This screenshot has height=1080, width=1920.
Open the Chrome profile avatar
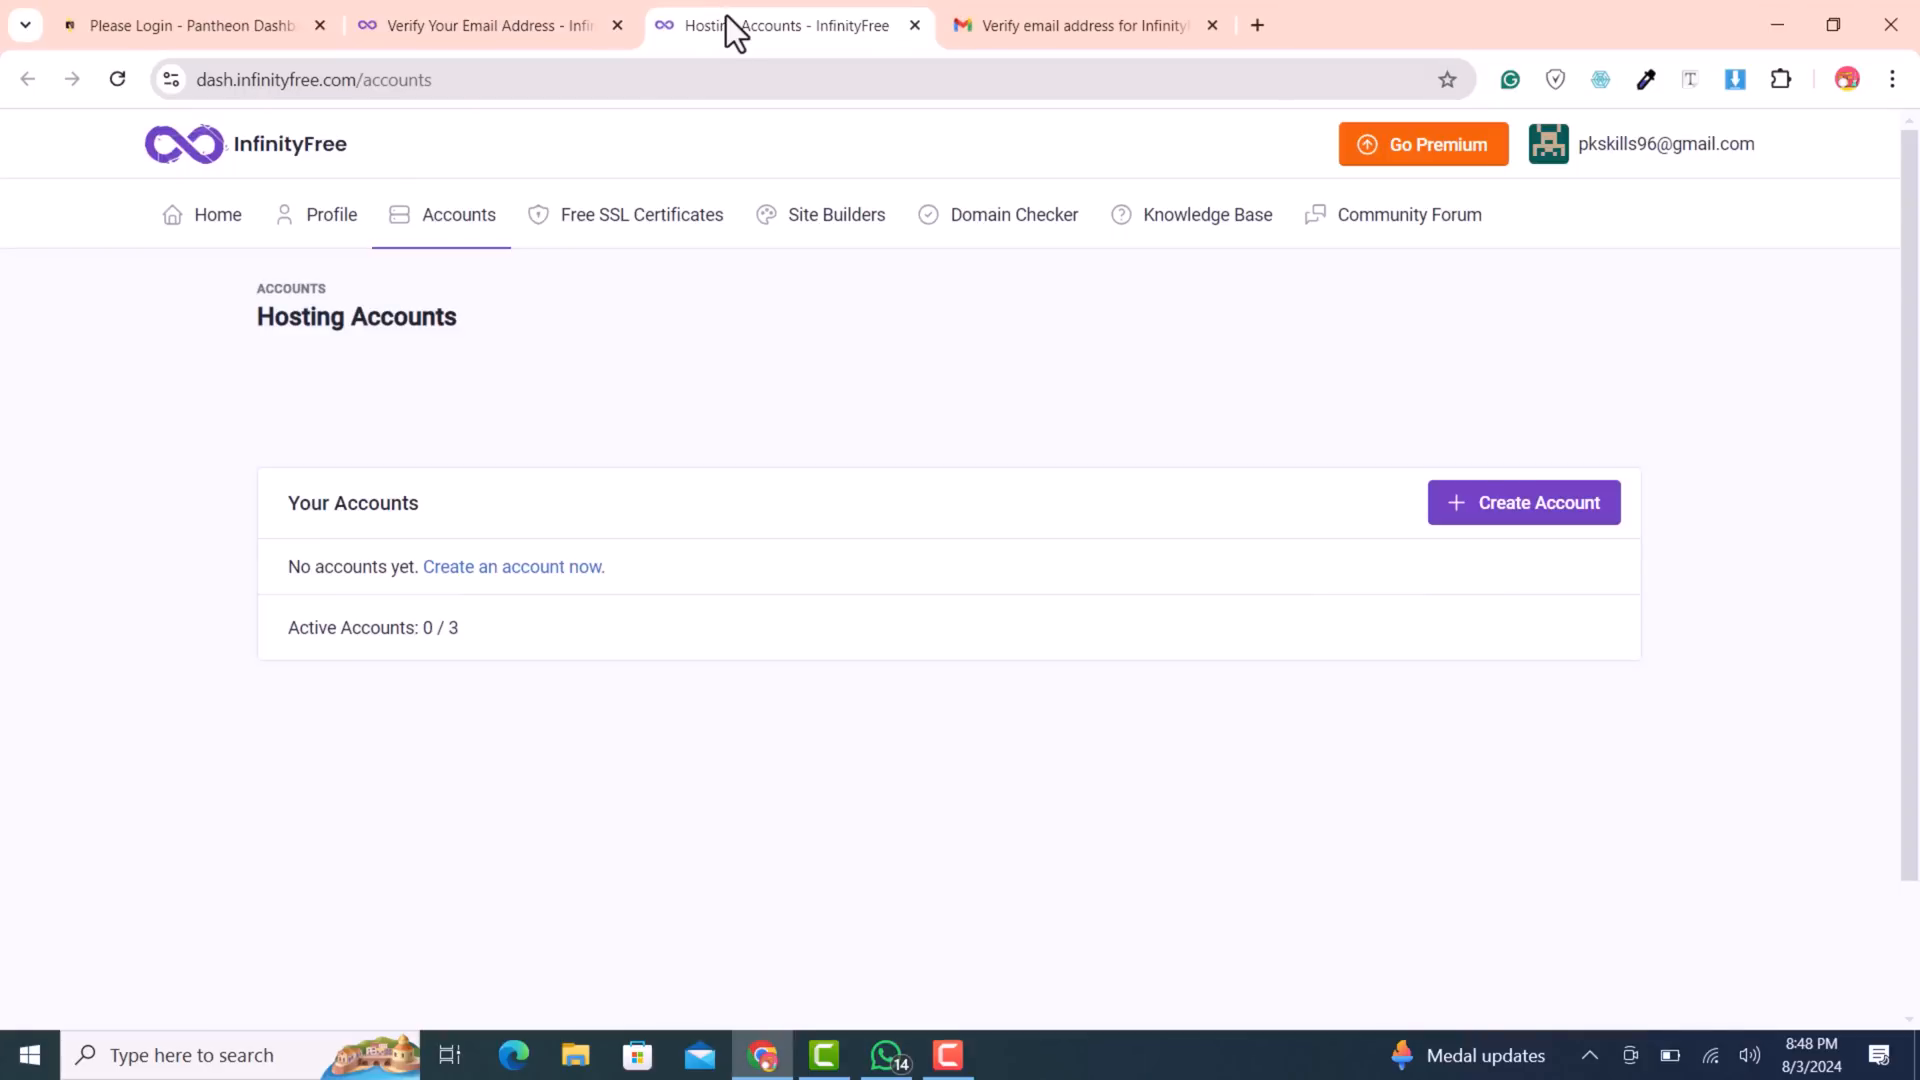pos(1847,80)
